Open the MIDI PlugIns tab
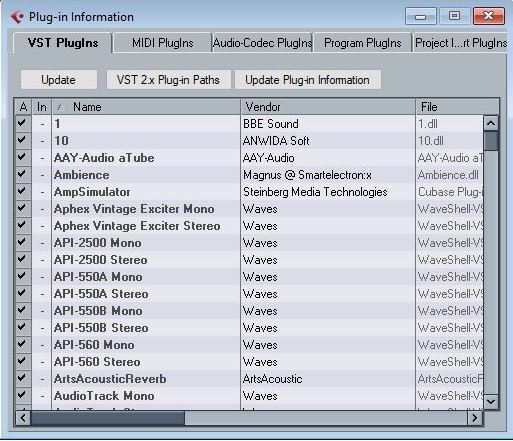This screenshot has height=441, width=513. (162, 43)
